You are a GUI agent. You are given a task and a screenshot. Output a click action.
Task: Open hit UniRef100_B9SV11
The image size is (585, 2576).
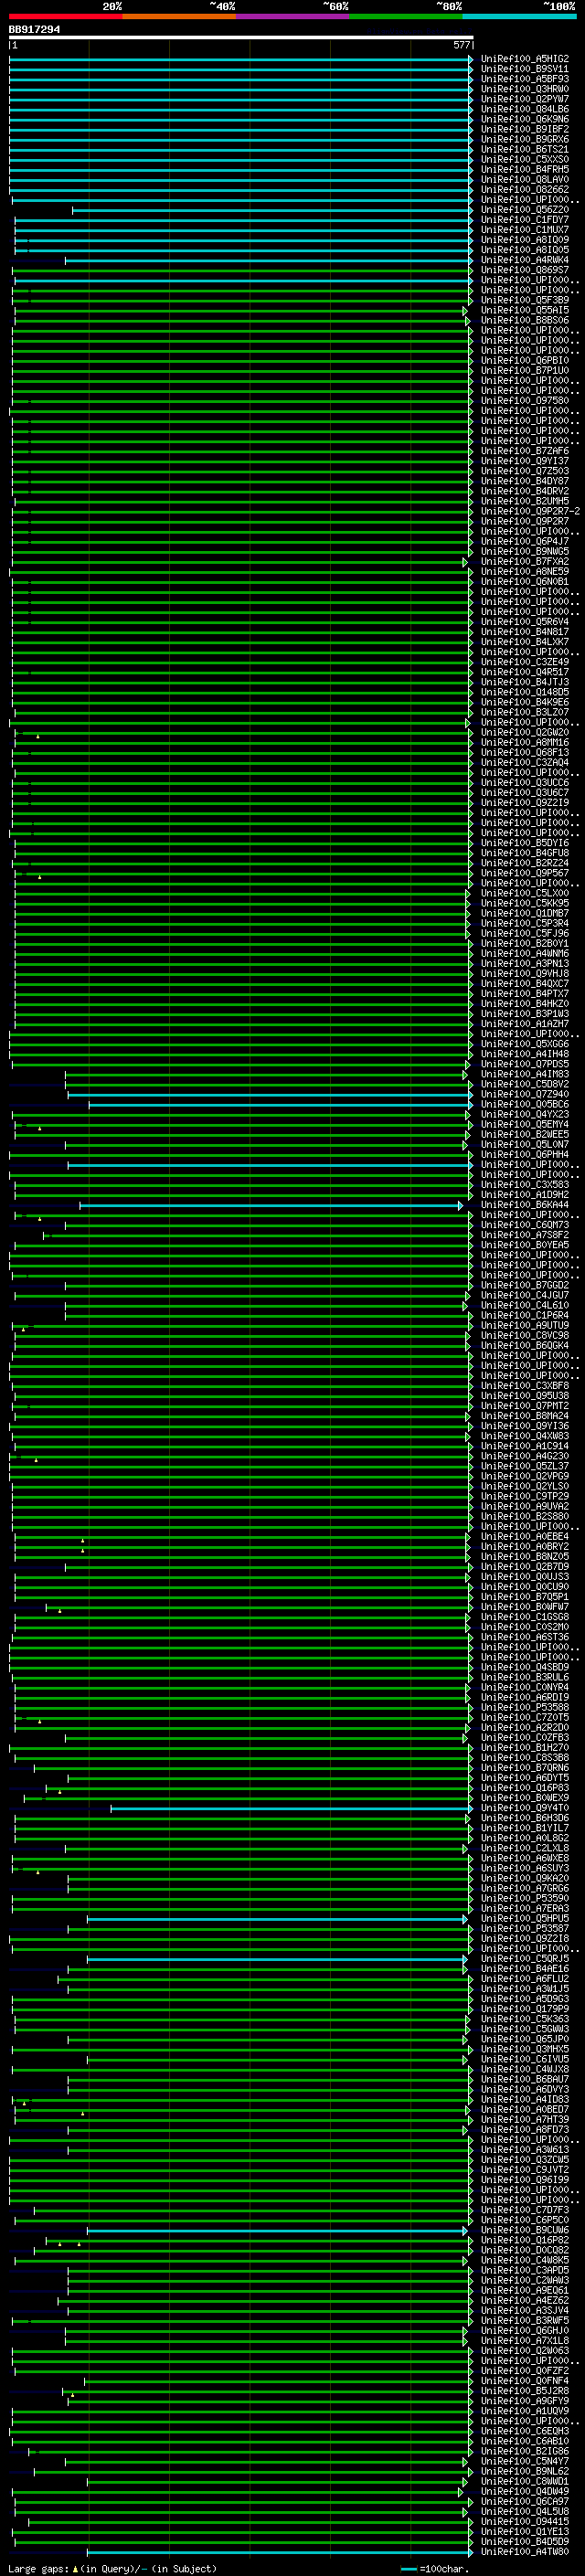tap(525, 69)
